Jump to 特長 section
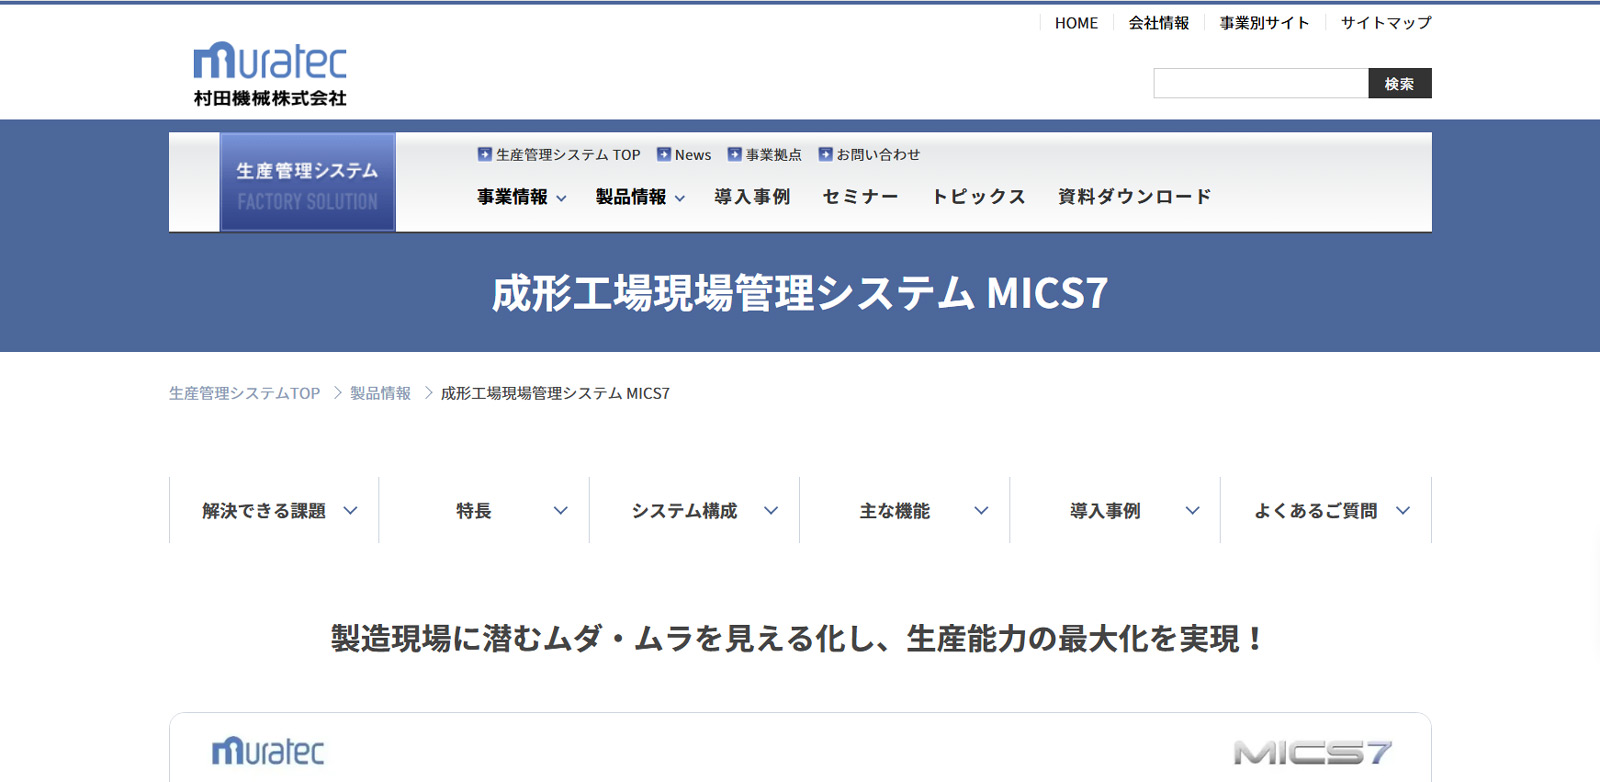Image resolution: width=1600 pixels, height=782 pixels. click(484, 510)
